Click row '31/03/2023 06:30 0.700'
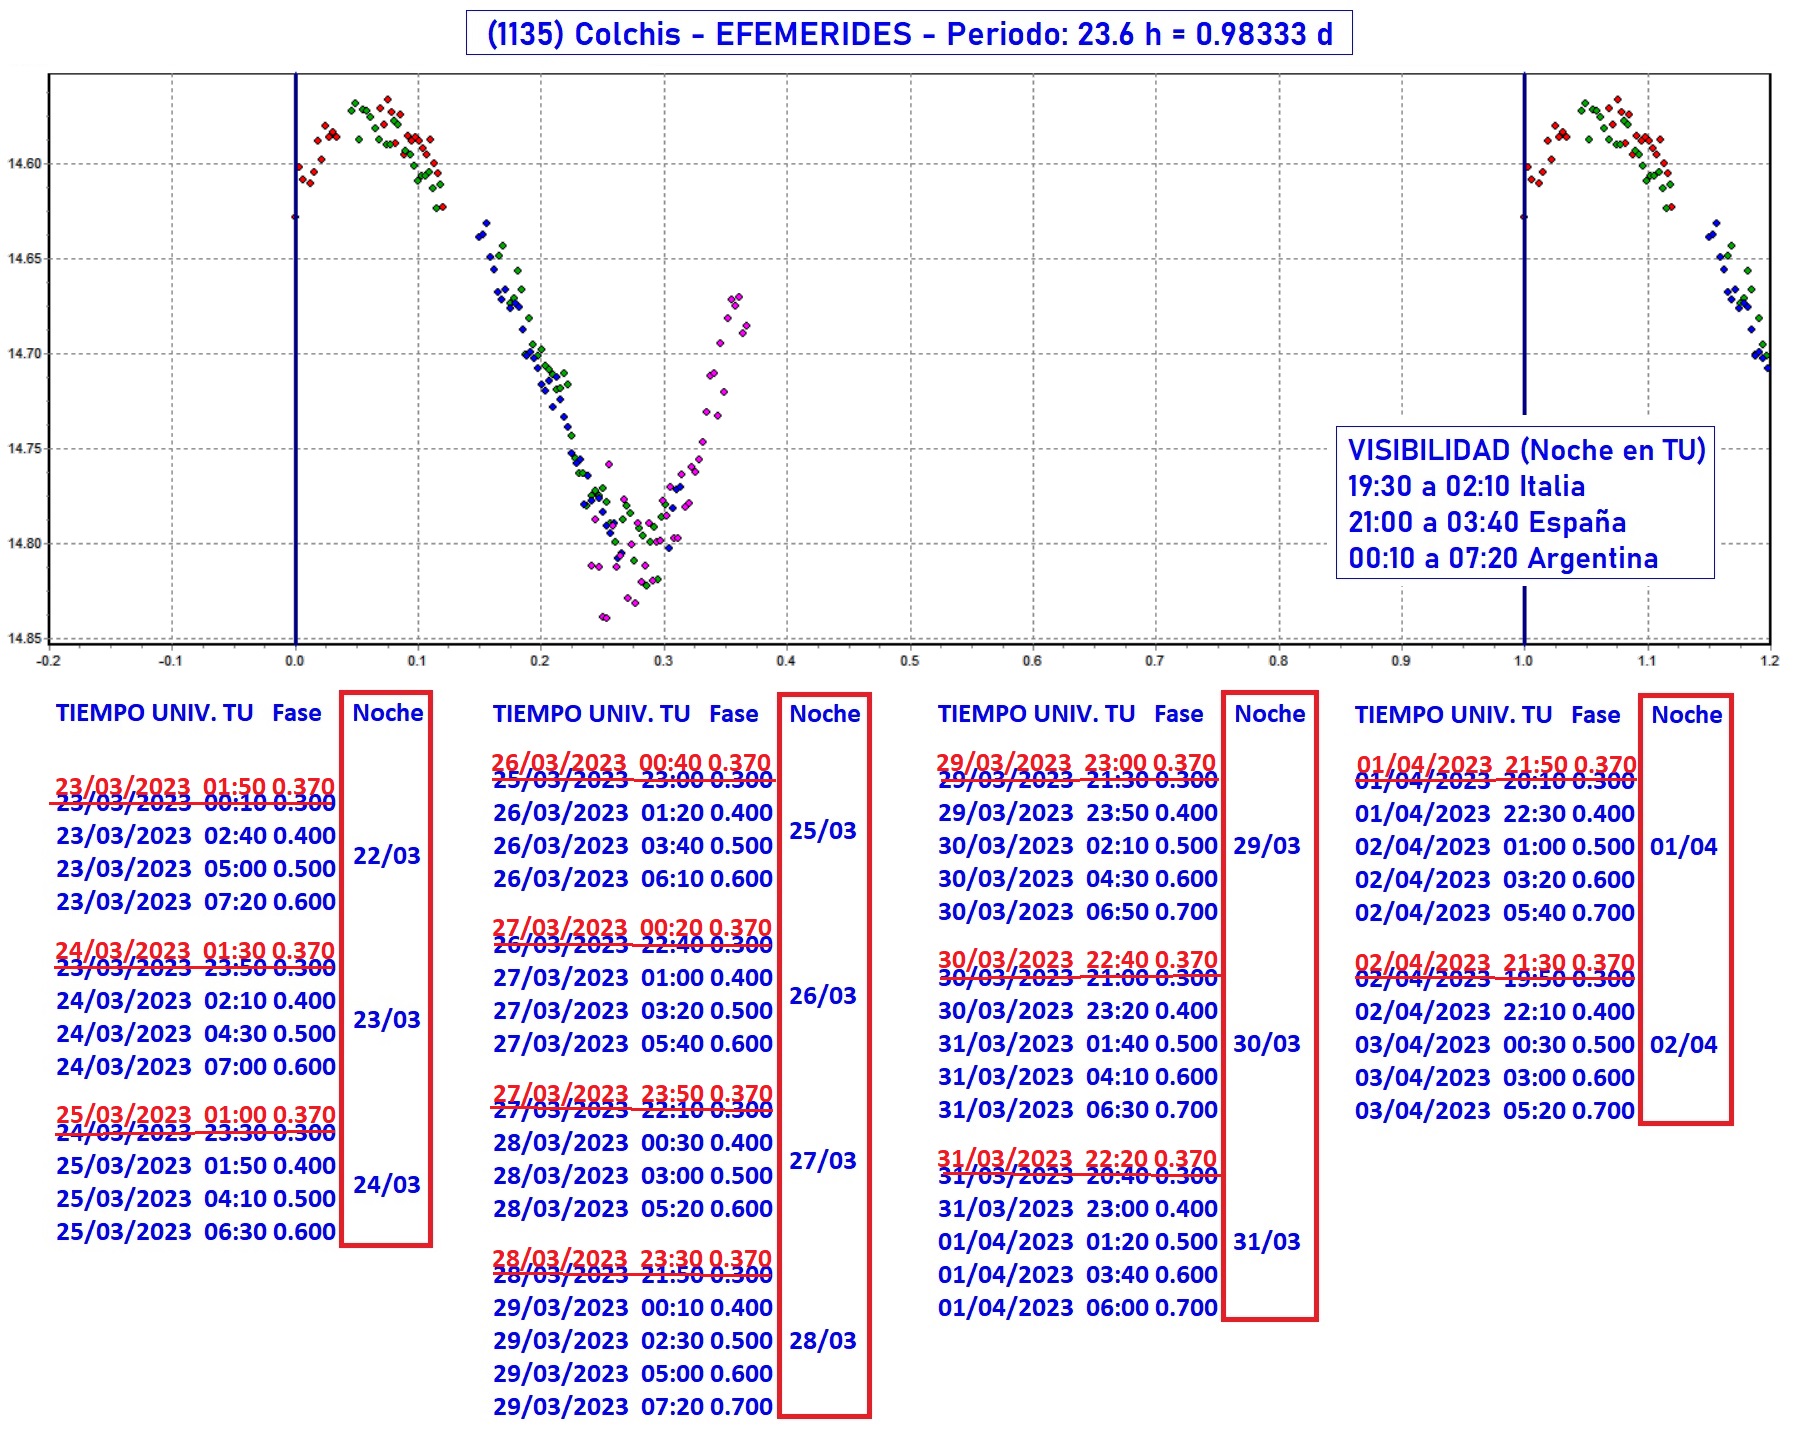This screenshot has width=1795, height=1431. [x=1078, y=1110]
